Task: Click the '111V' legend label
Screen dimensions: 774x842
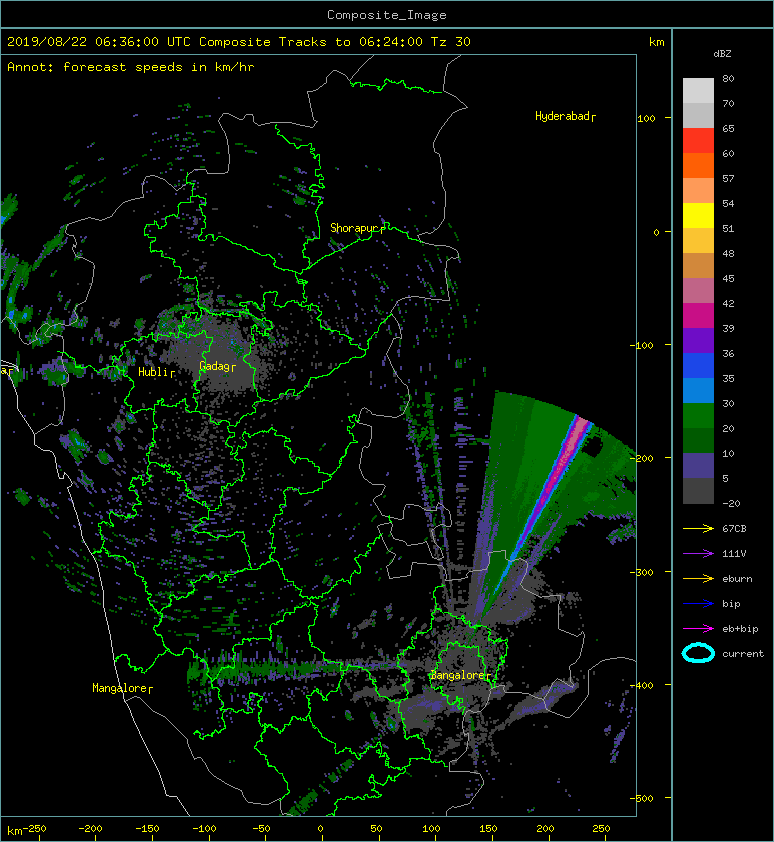Action: (x=734, y=554)
